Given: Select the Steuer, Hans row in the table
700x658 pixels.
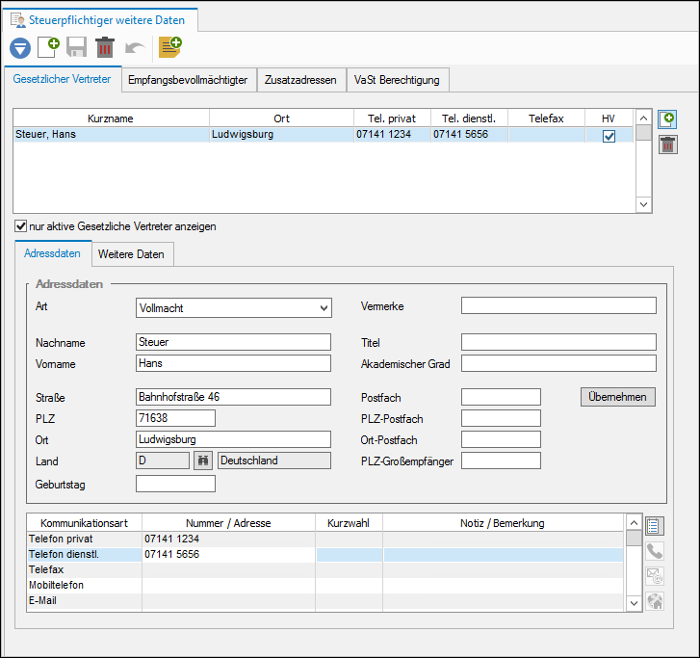Looking at the screenshot, I should tap(323, 134).
